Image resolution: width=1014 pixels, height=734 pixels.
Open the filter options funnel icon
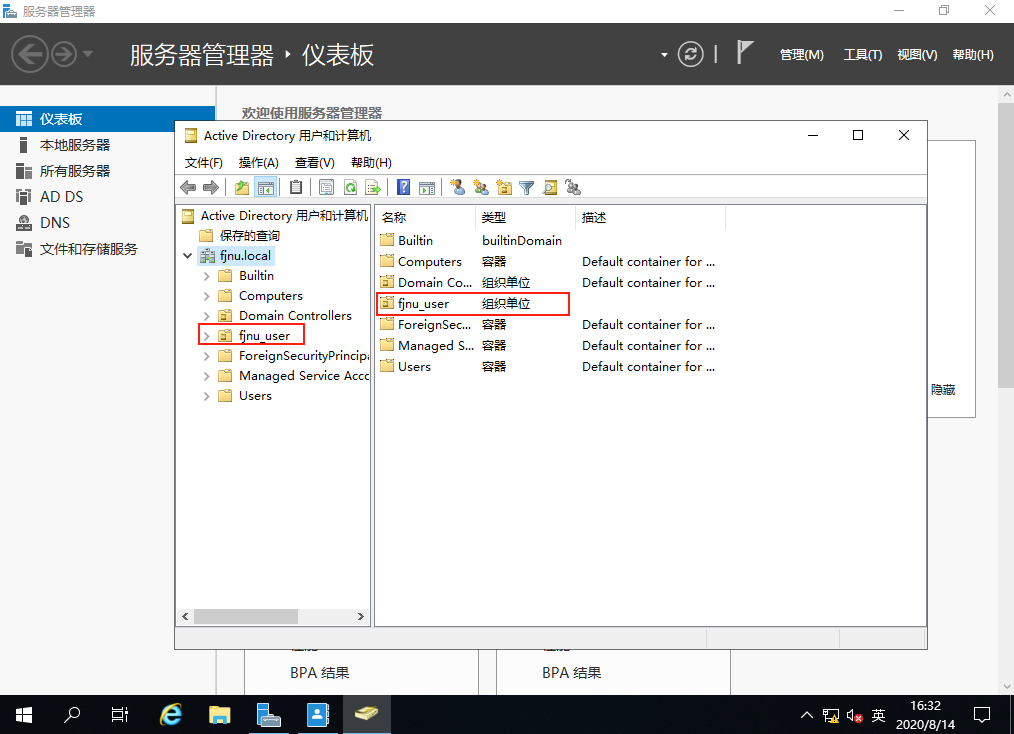[526, 188]
